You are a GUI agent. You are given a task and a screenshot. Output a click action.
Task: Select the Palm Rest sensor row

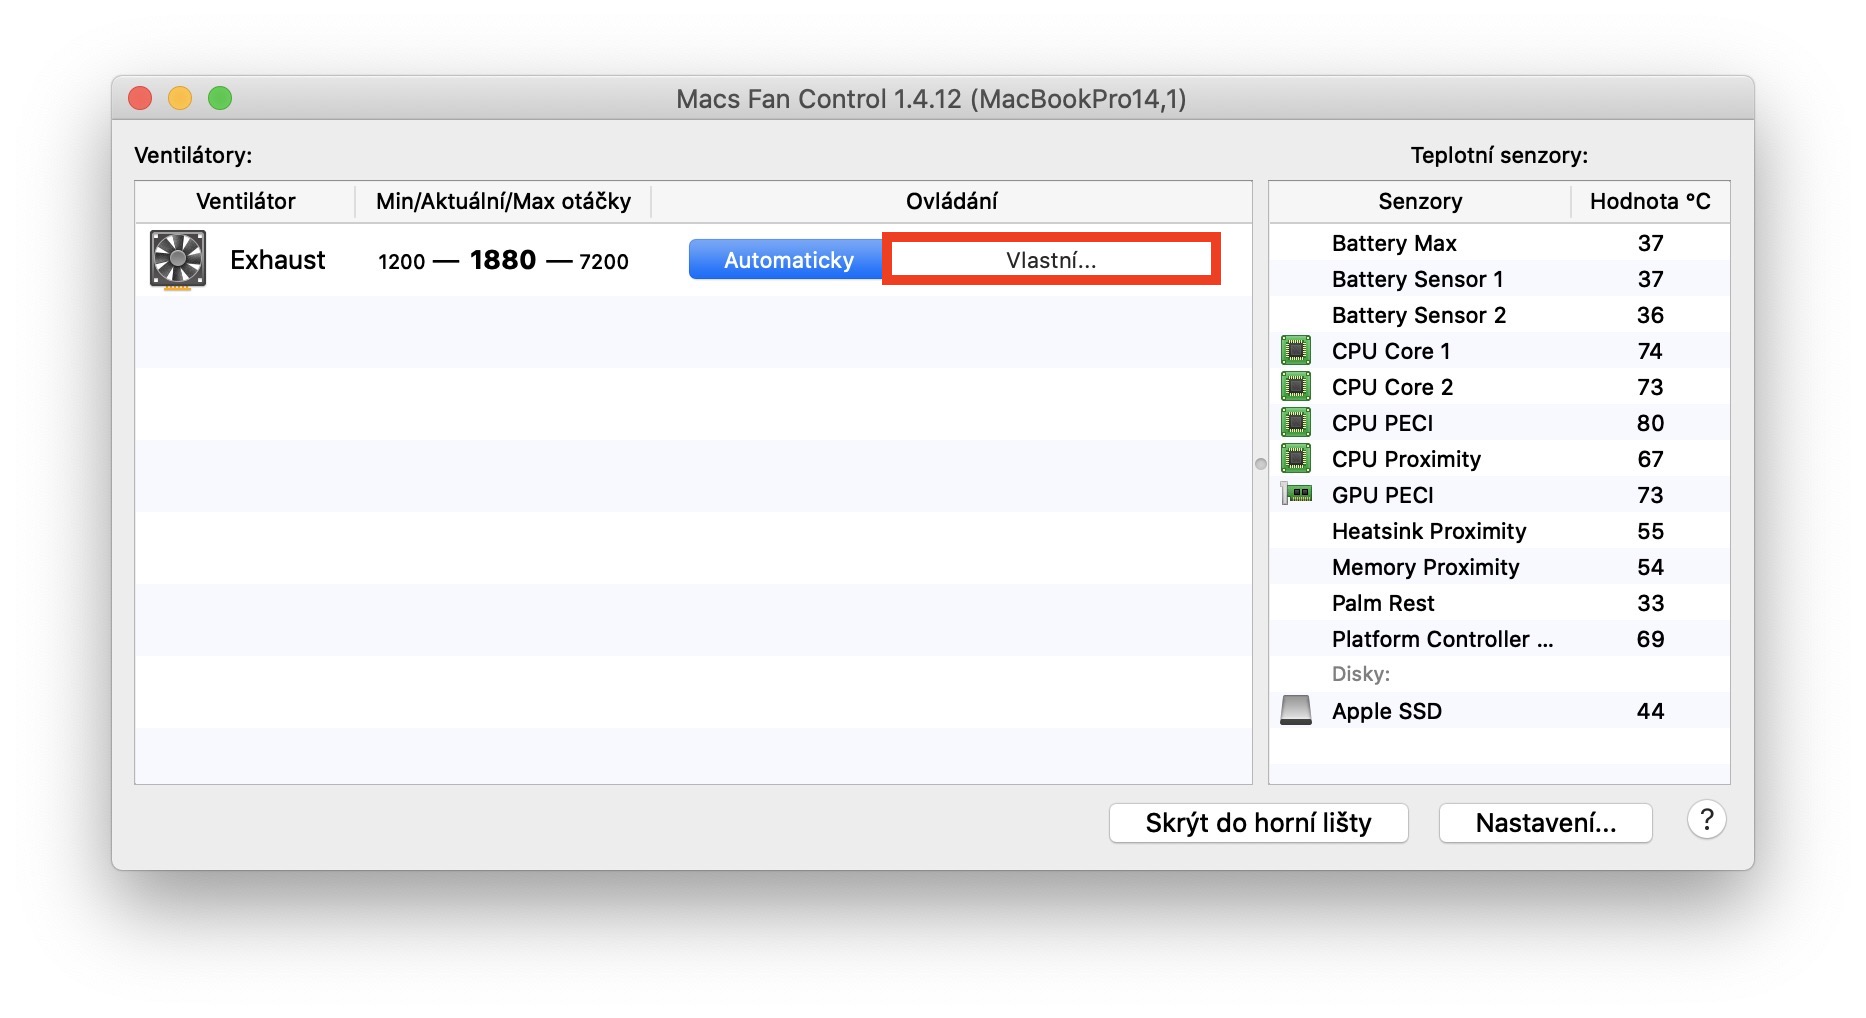[1499, 603]
